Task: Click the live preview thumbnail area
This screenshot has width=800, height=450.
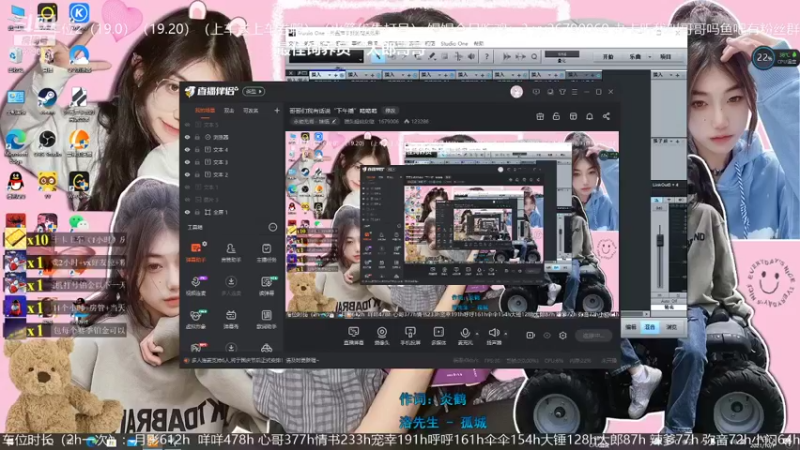Action: (452, 225)
